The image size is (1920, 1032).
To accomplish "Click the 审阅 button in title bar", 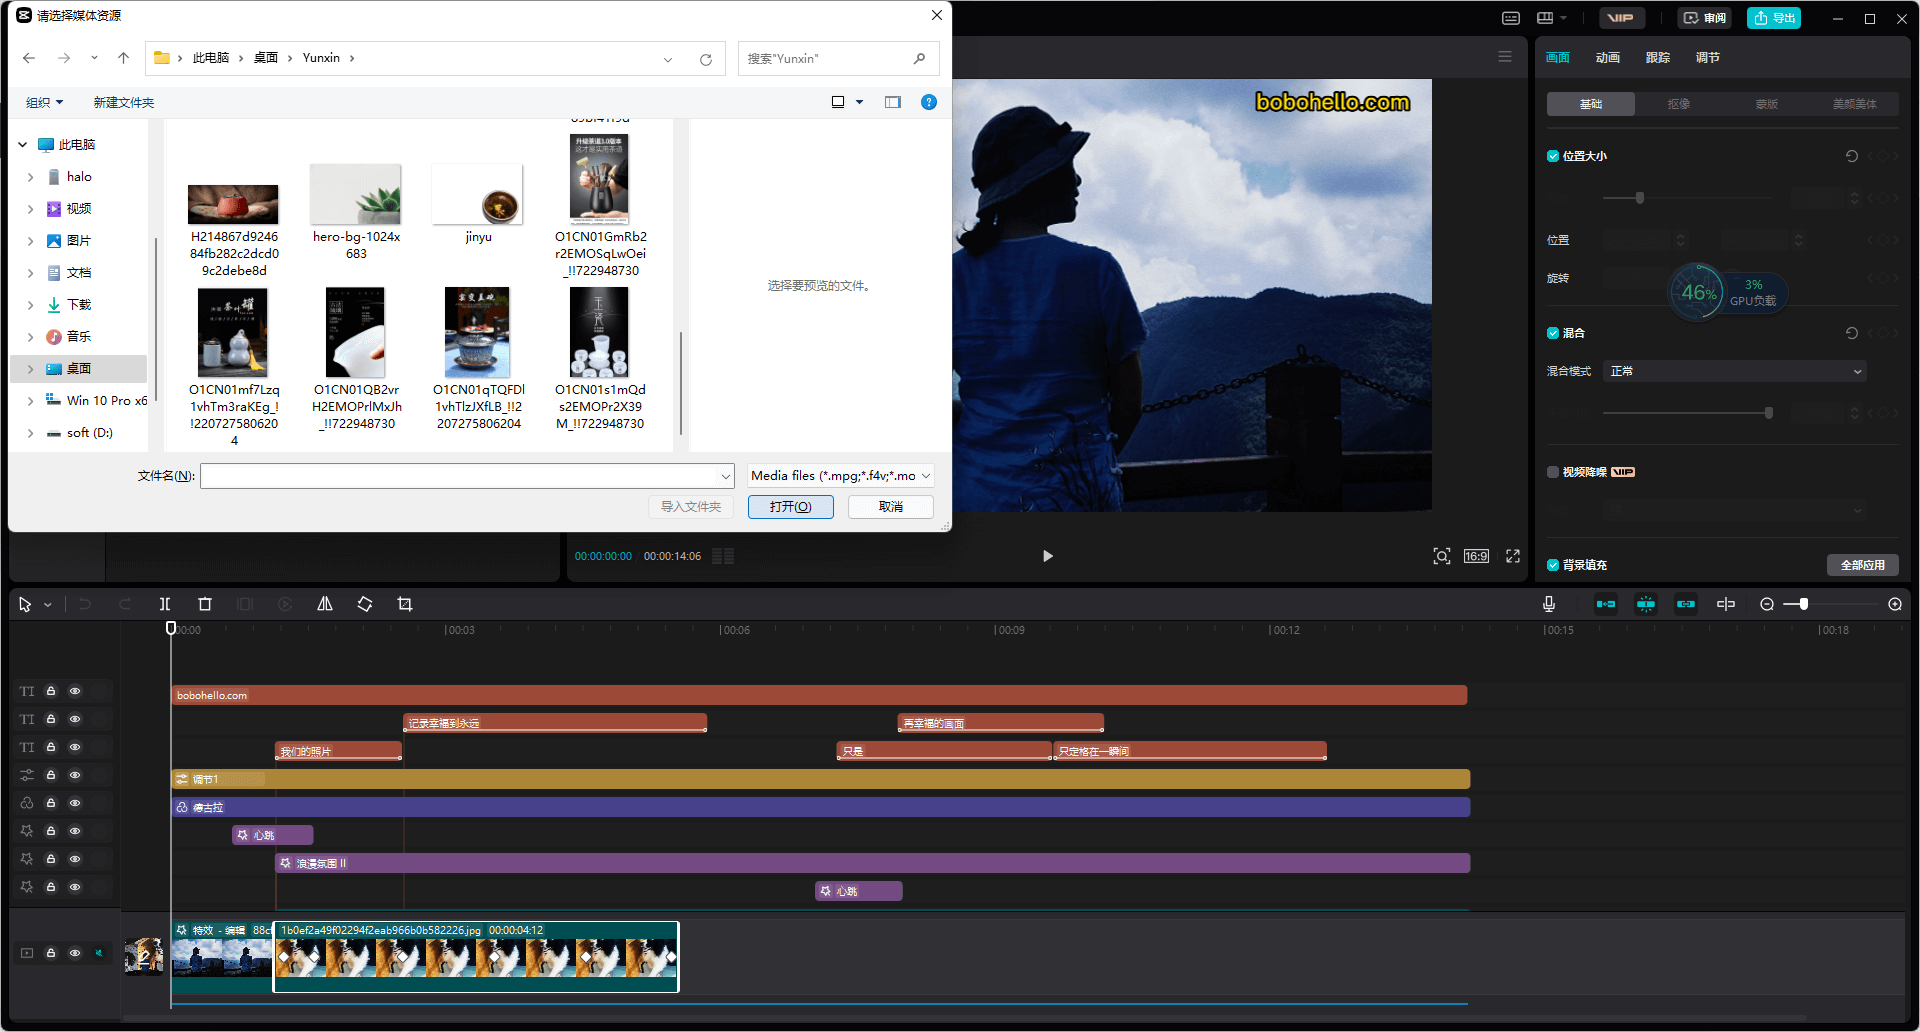I will click(x=1704, y=18).
